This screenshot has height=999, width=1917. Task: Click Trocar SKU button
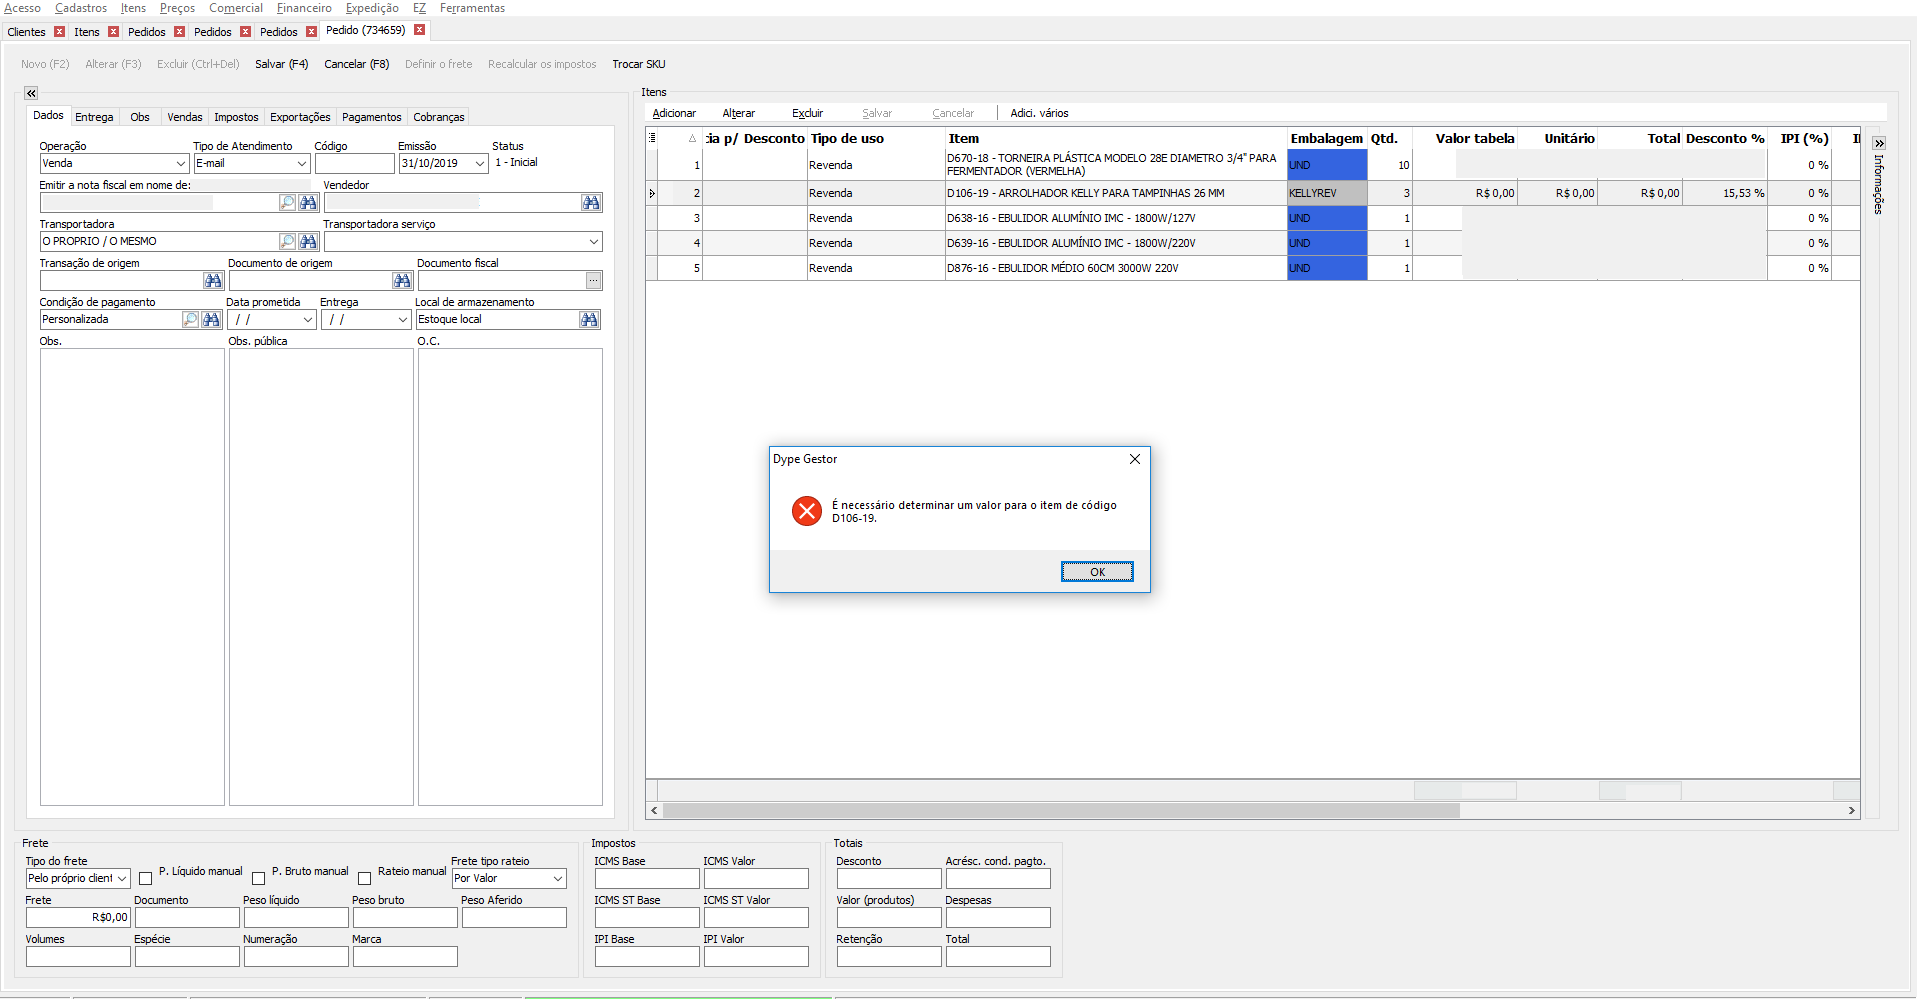pos(639,64)
